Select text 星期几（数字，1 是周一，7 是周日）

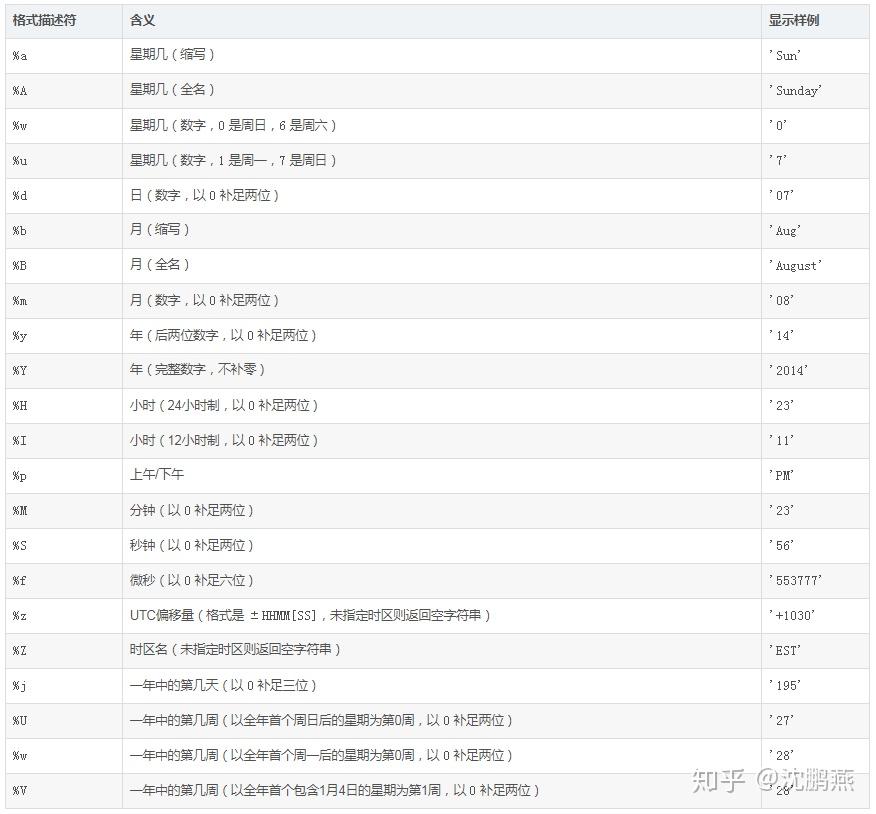click(232, 160)
